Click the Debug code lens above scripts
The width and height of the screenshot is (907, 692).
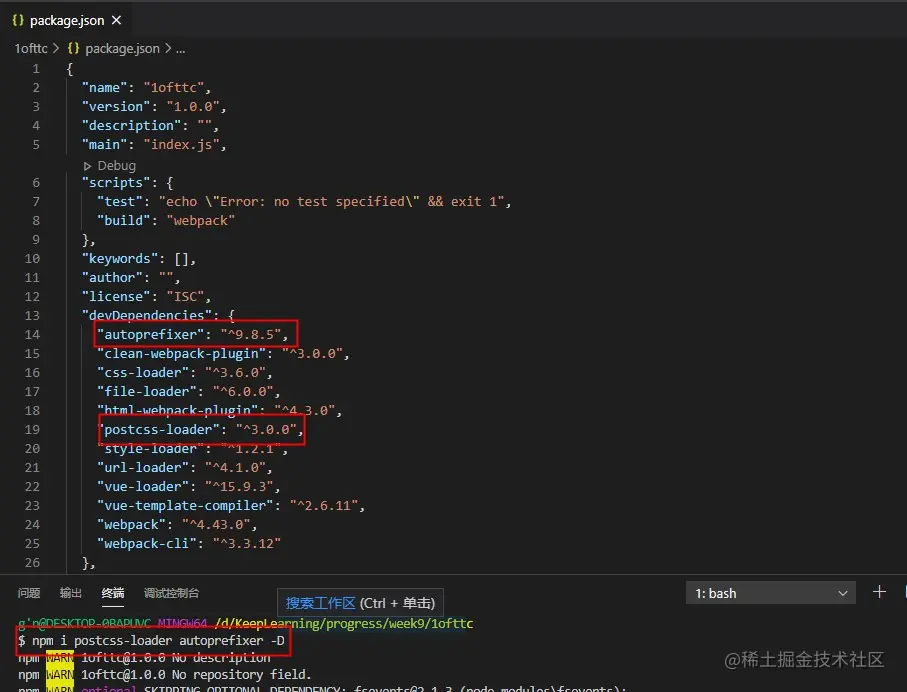(116, 165)
